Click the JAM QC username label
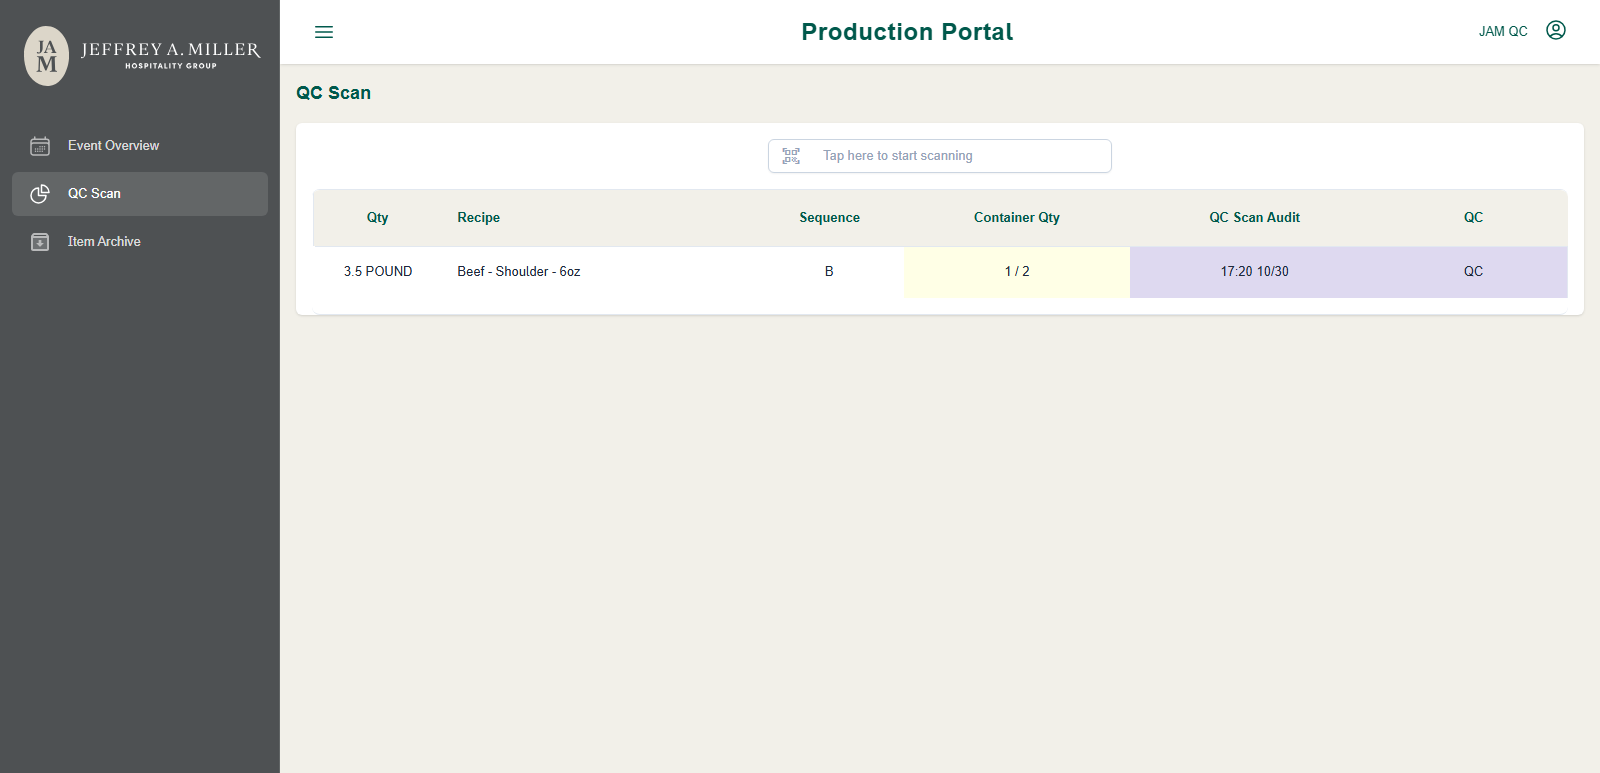The image size is (1600, 773). pos(1503,32)
